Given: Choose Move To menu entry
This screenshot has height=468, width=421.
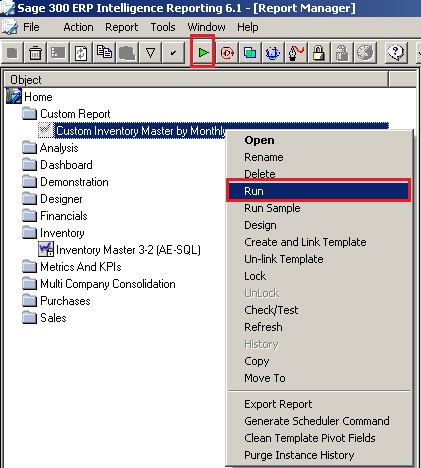Looking at the screenshot, I should [318, 378].
